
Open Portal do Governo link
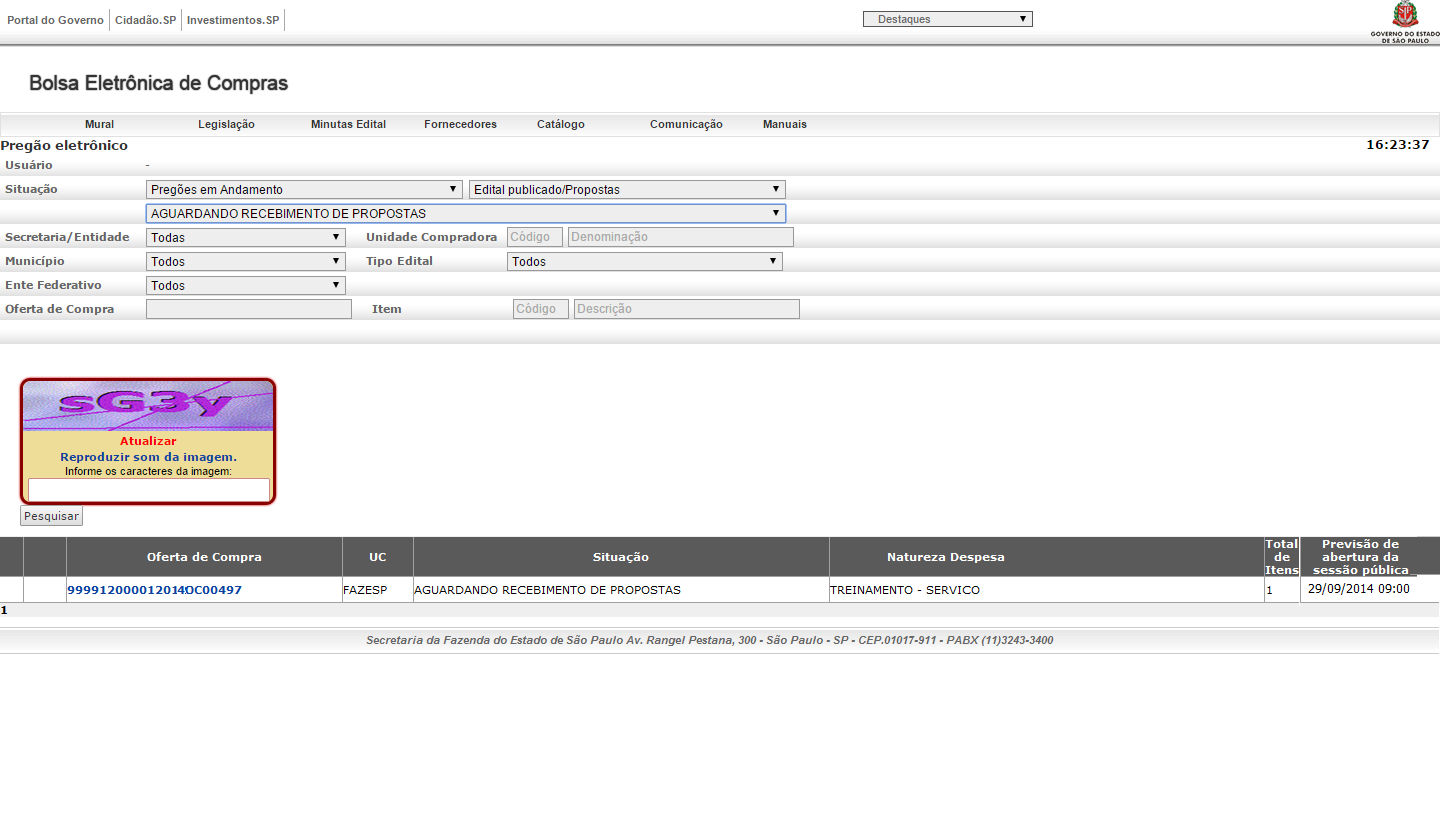[x=55, y=20]
